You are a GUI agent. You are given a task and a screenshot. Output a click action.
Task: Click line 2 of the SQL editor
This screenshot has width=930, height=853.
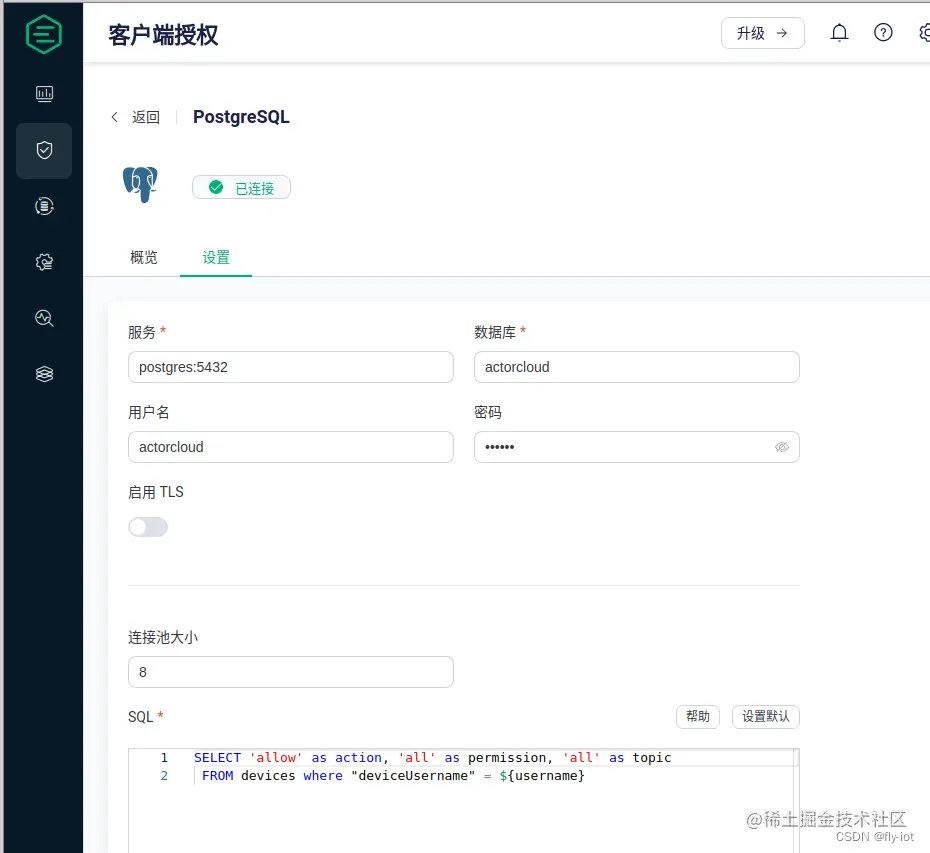coord(400,775)
